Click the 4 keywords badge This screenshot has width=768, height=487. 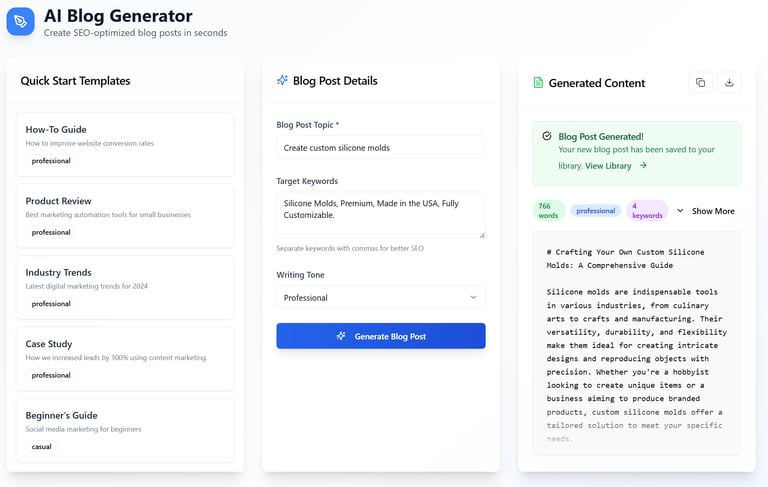tap(647, 211)
